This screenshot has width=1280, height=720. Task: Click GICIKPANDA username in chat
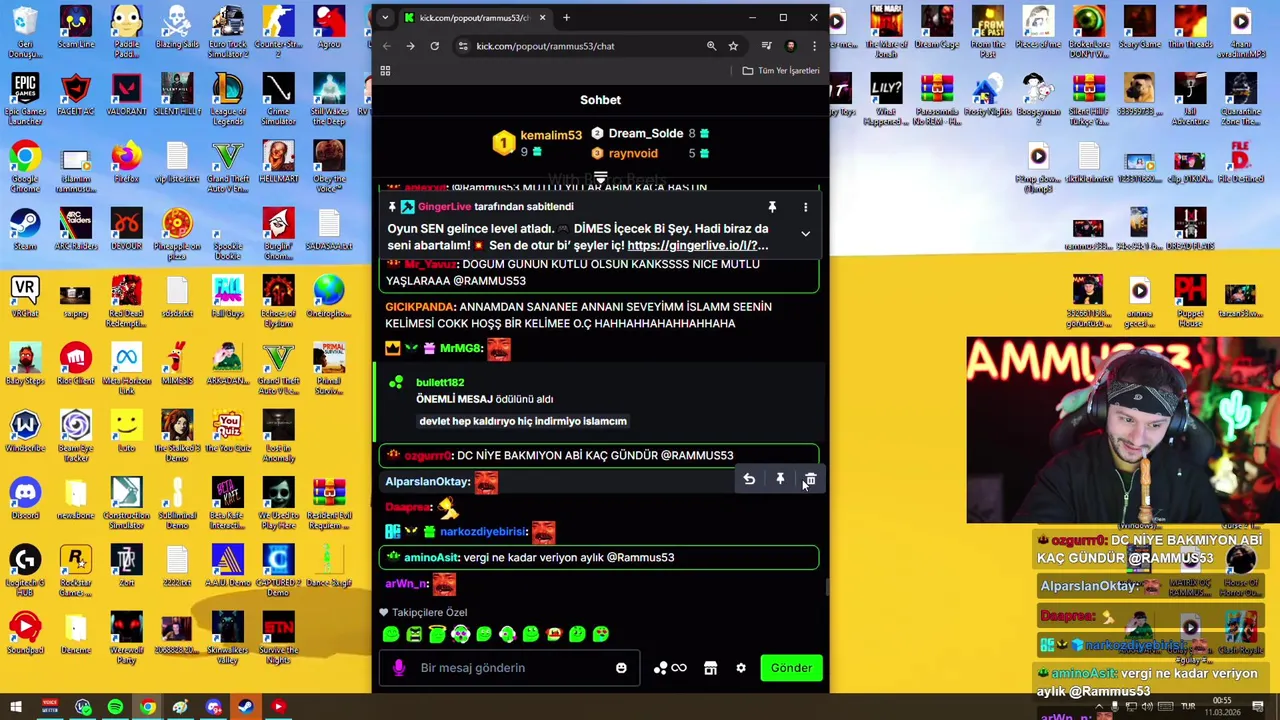pyautogui.click(x=420, y=307)
